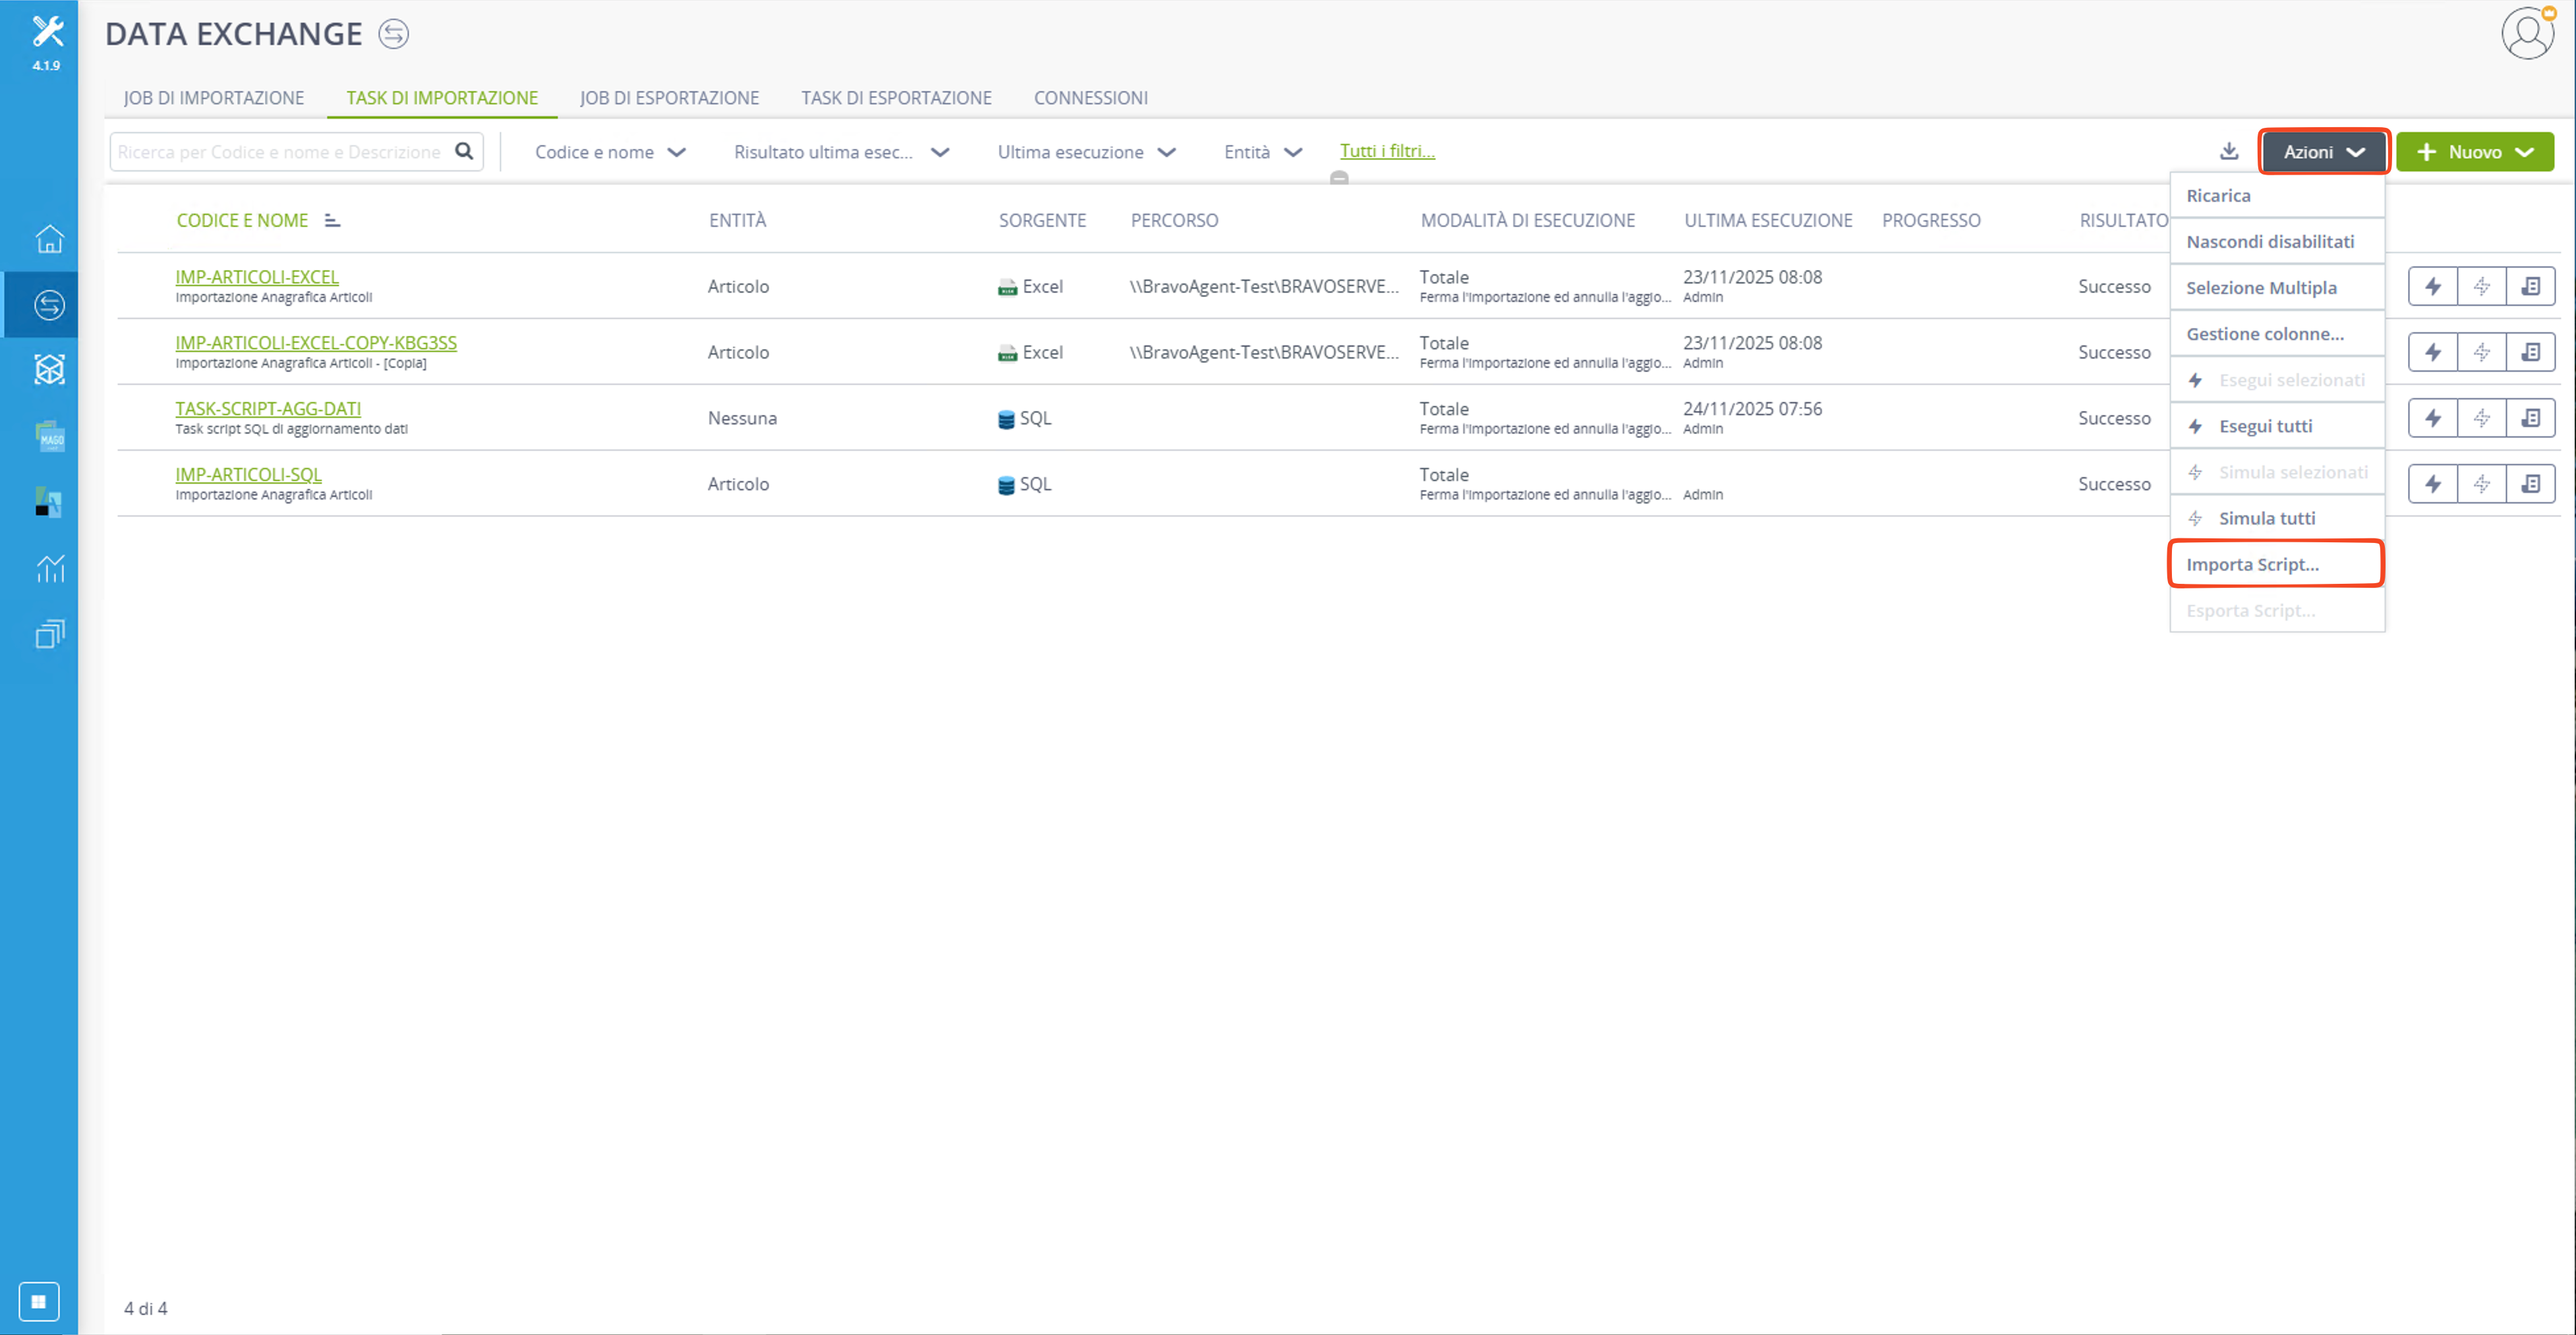Open the stacked windows sidebar icon
The image size is (2576, 1335).
coord(49,634)
